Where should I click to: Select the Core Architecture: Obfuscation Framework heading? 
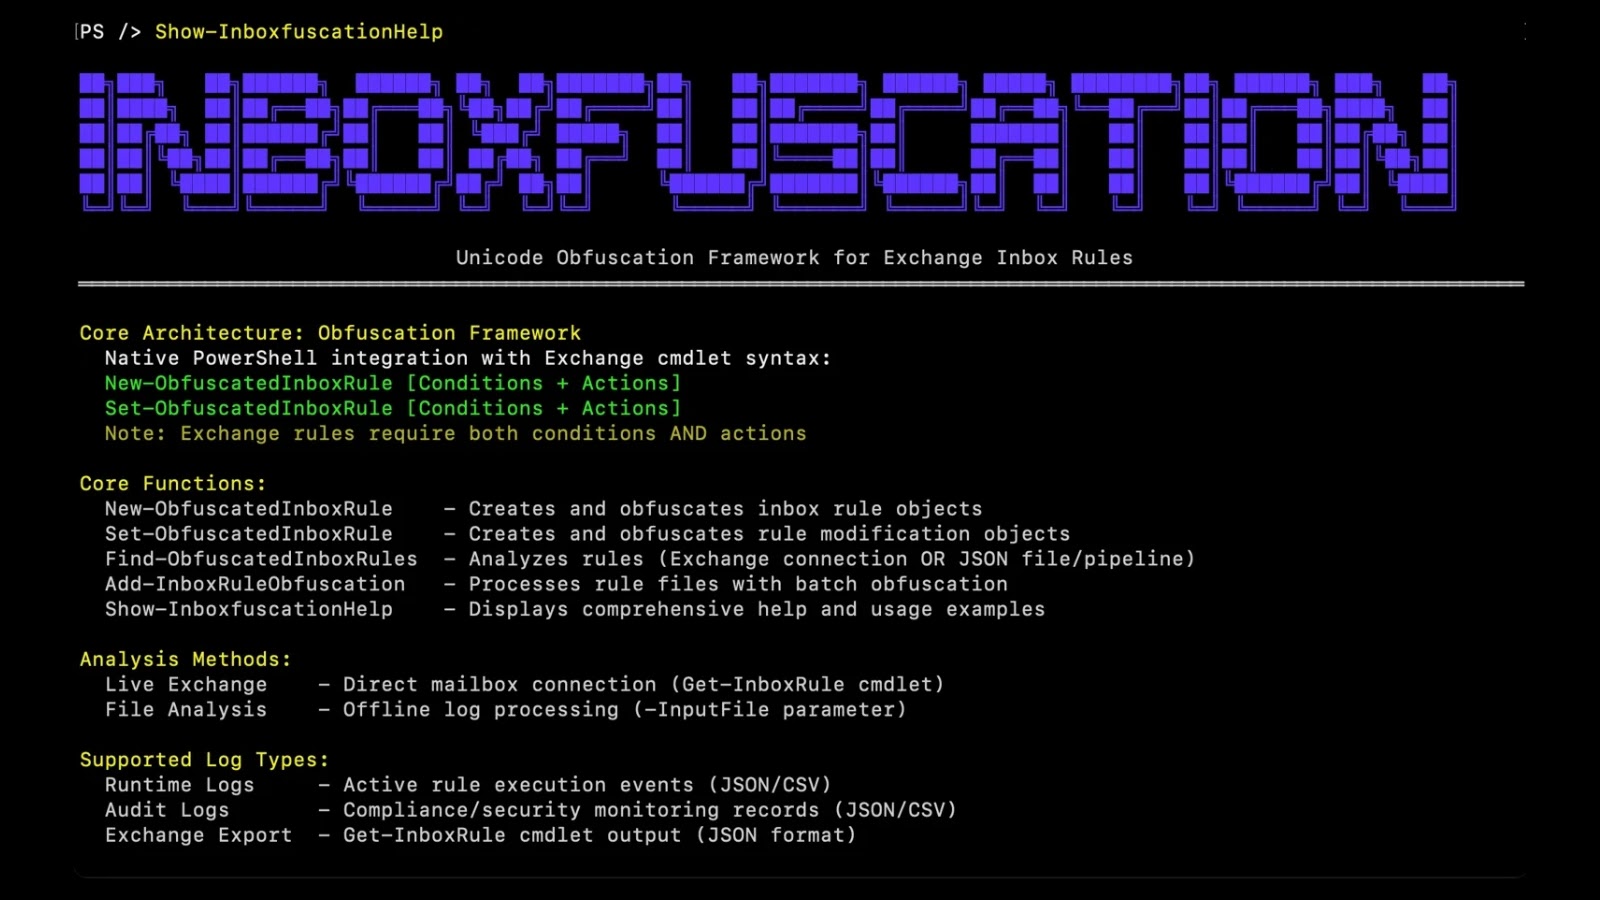point(329,332)
